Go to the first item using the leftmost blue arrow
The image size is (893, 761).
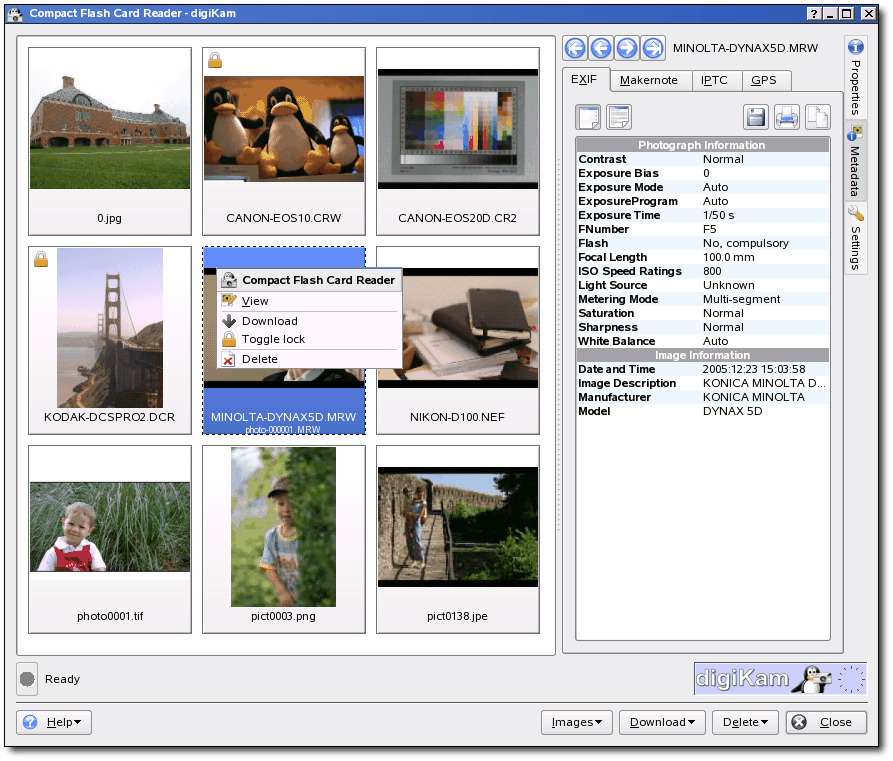pyautogui.click(x=575, y=48)
